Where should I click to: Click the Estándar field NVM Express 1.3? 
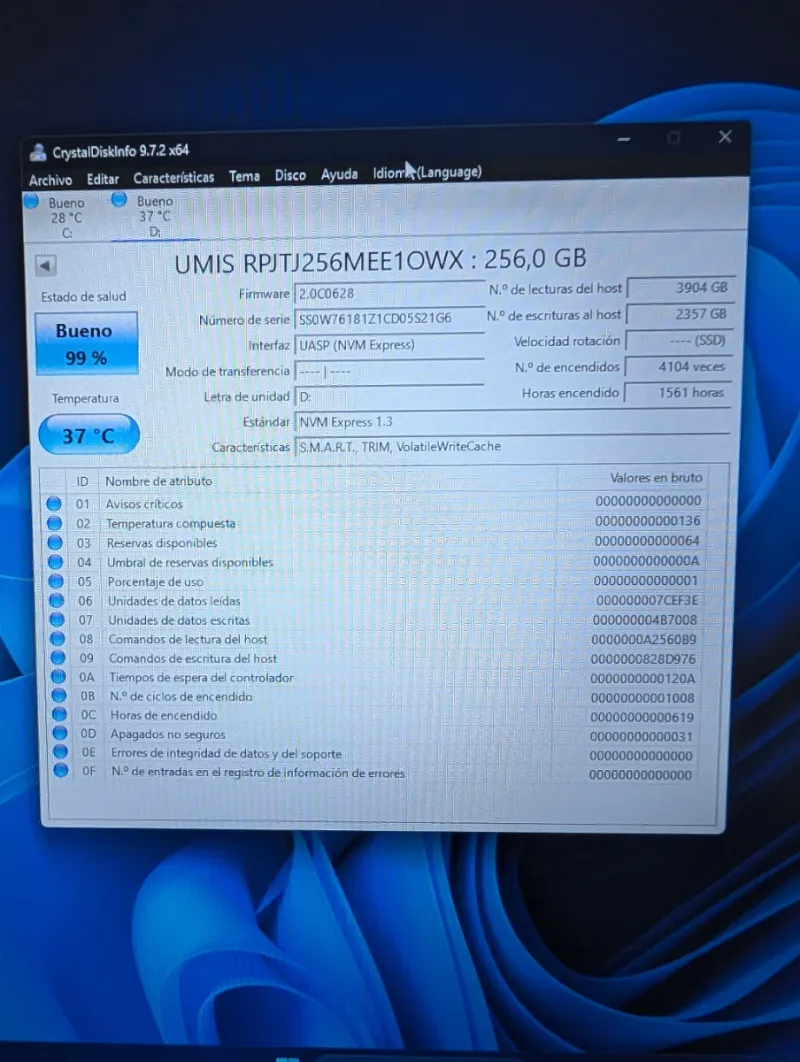click(x=513, y=422)
